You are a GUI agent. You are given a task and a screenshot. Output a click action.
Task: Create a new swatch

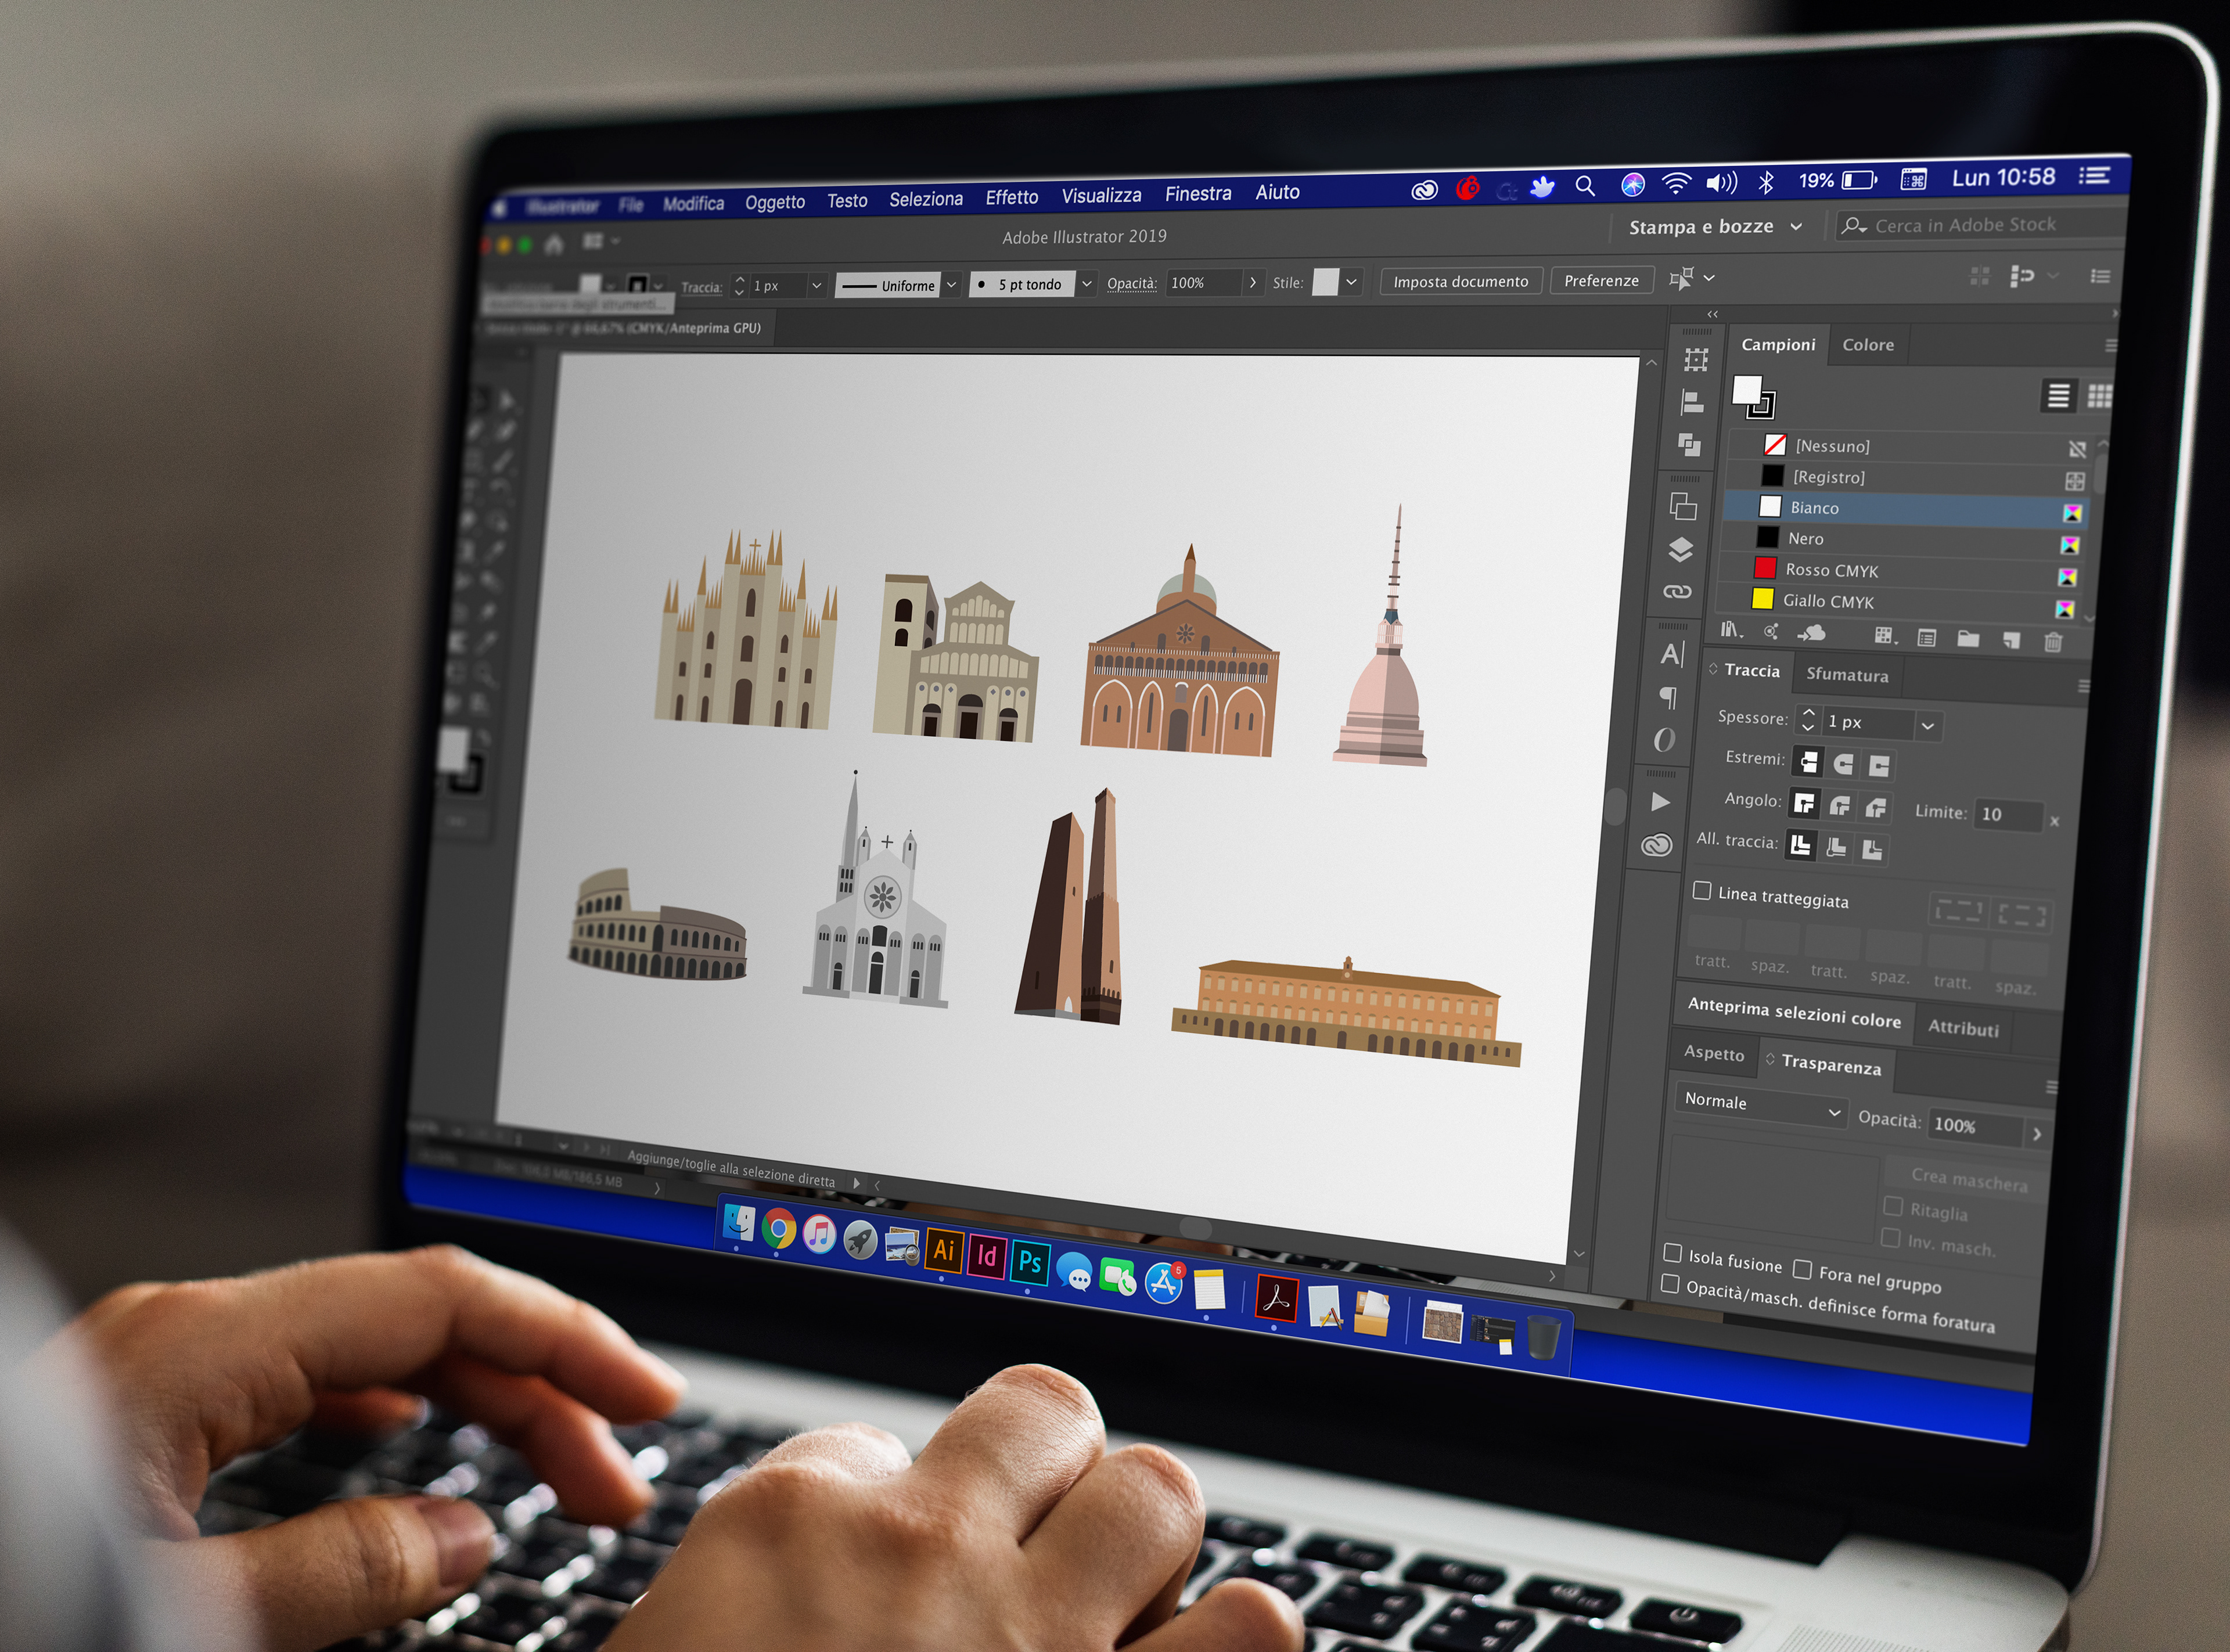click(2011, 641)
